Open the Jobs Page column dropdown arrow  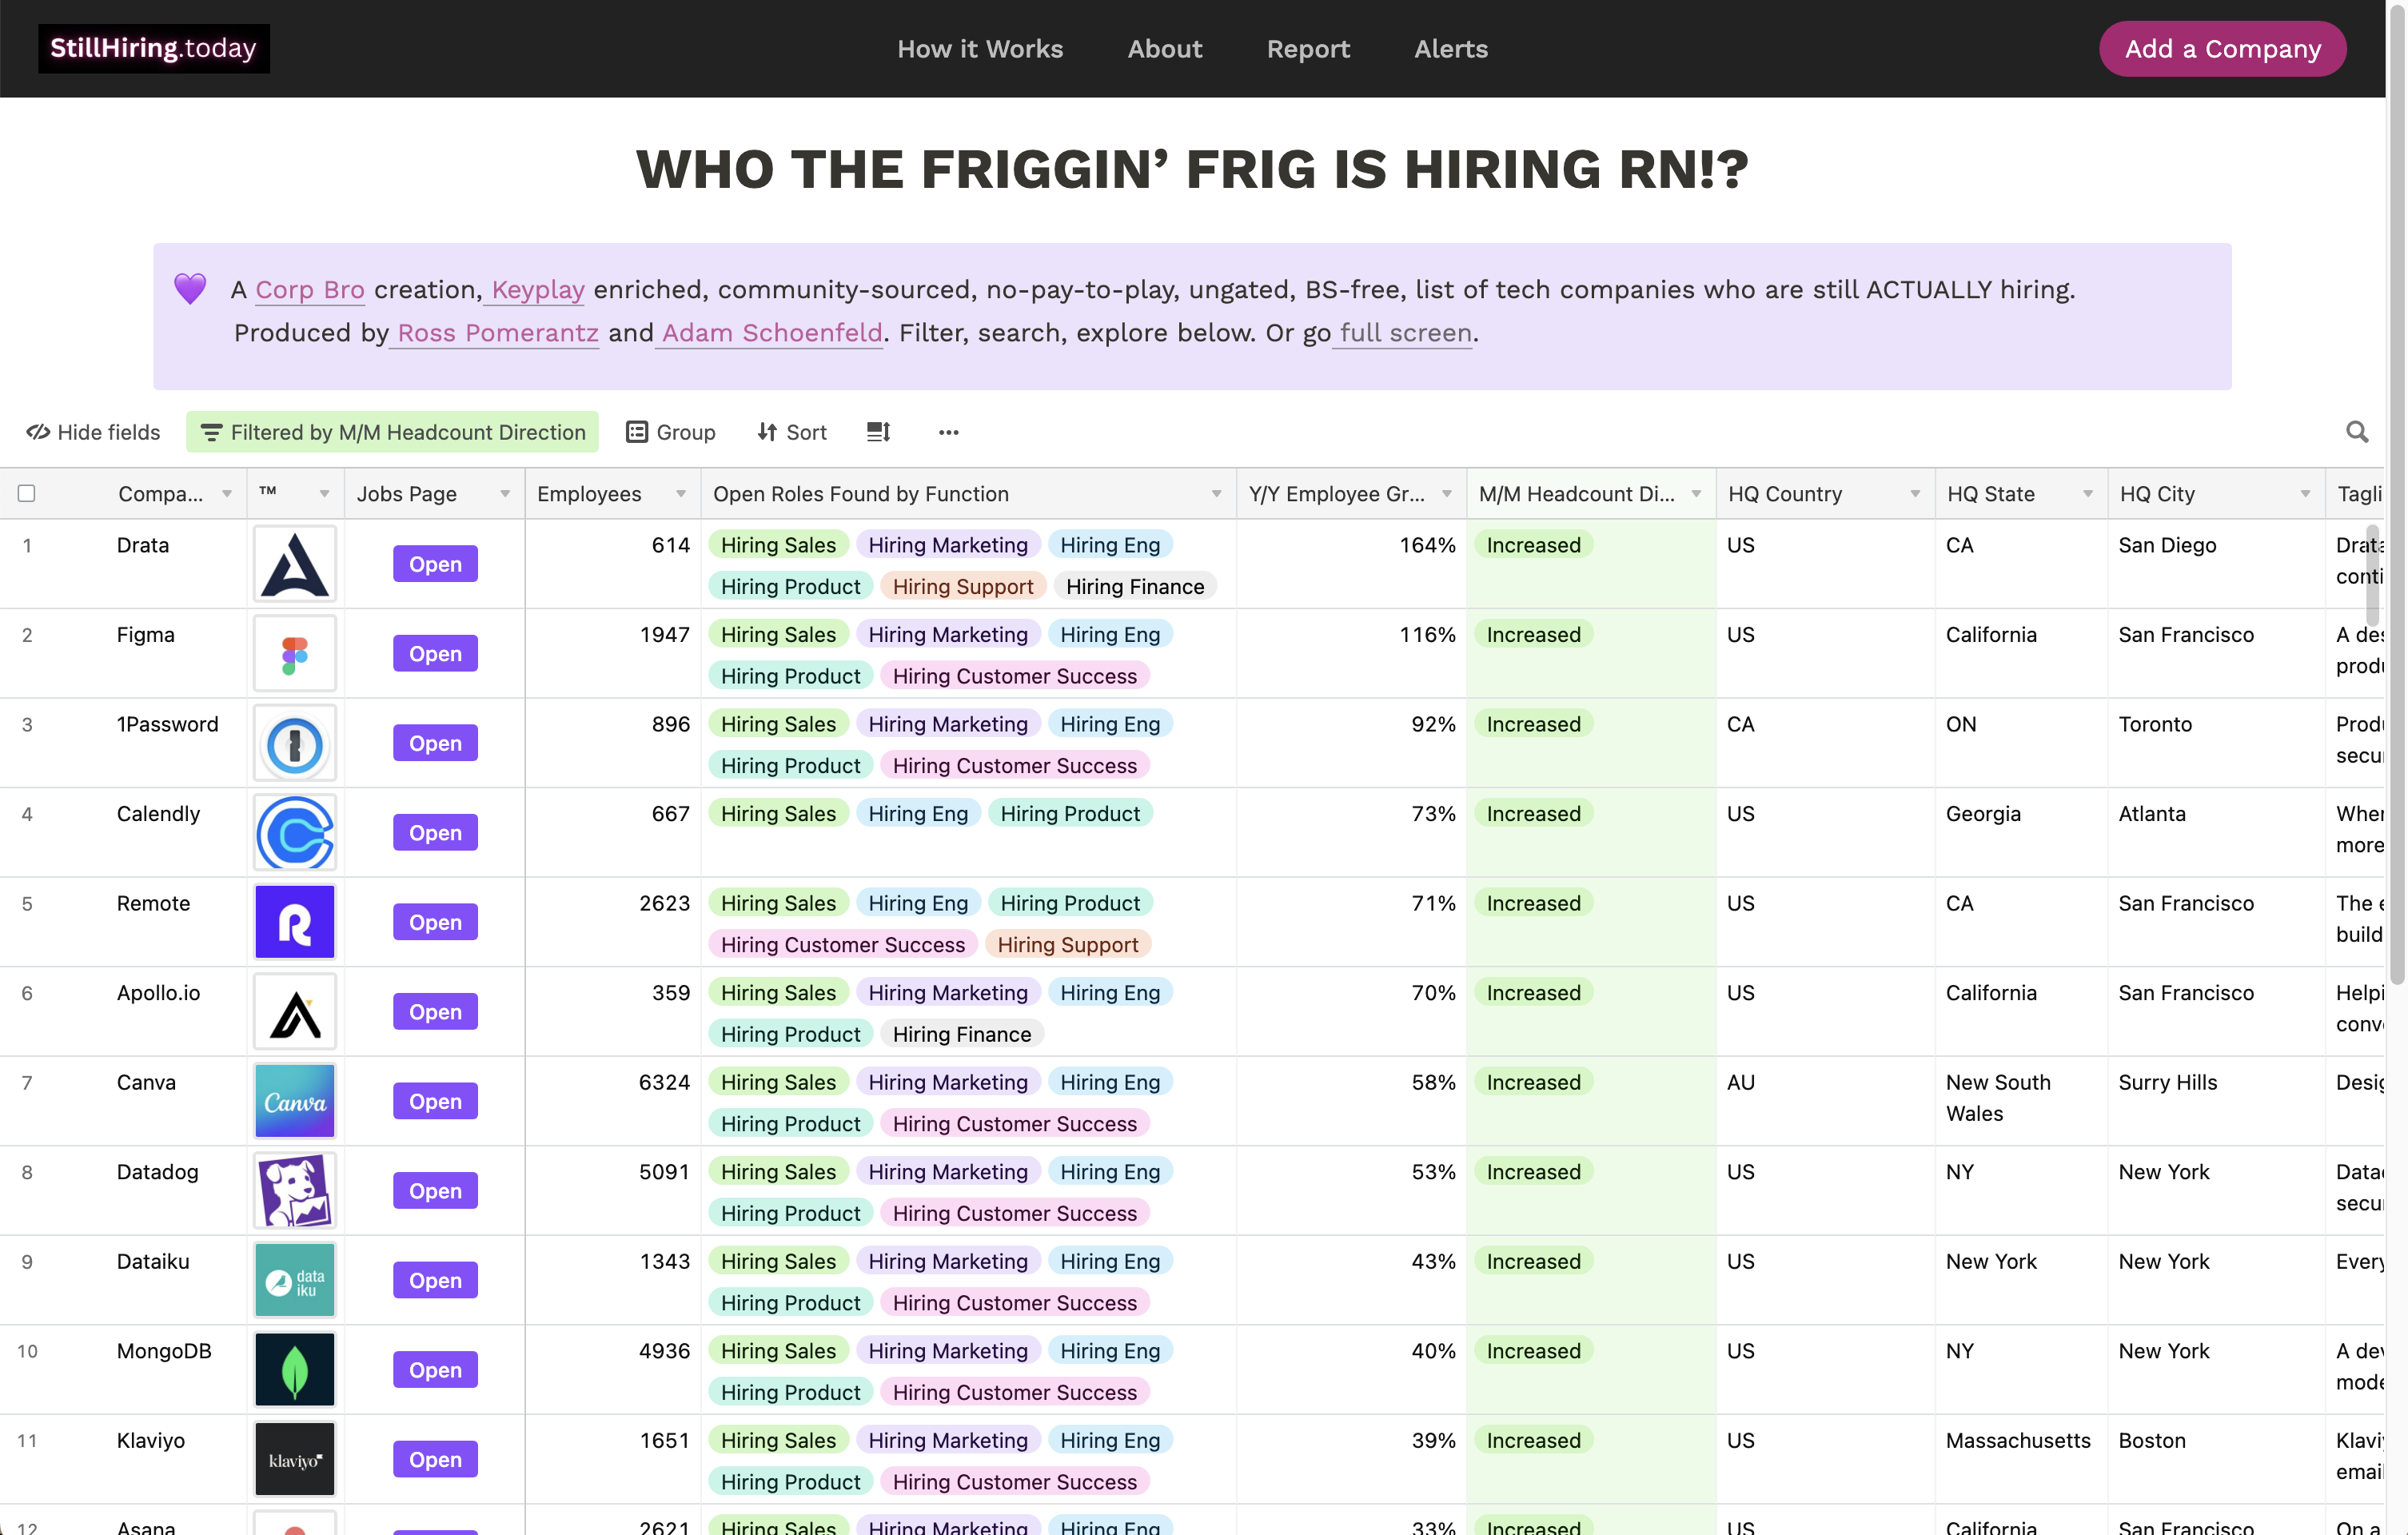pos(505,494)
